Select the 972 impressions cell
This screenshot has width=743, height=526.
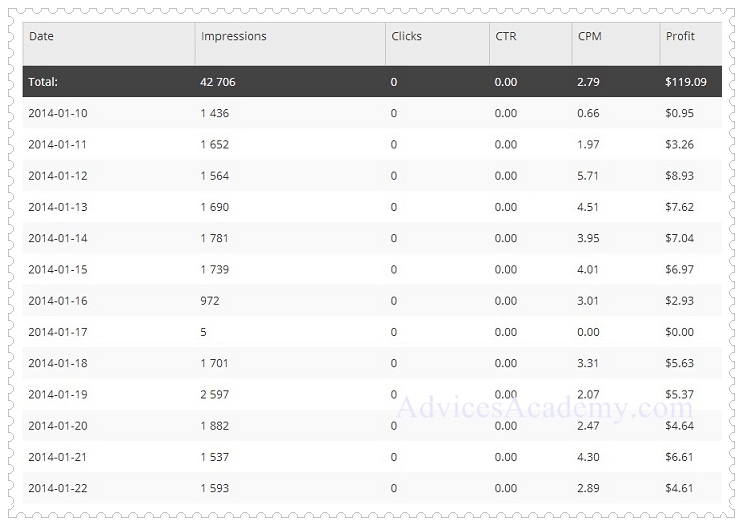coord(210,301)
